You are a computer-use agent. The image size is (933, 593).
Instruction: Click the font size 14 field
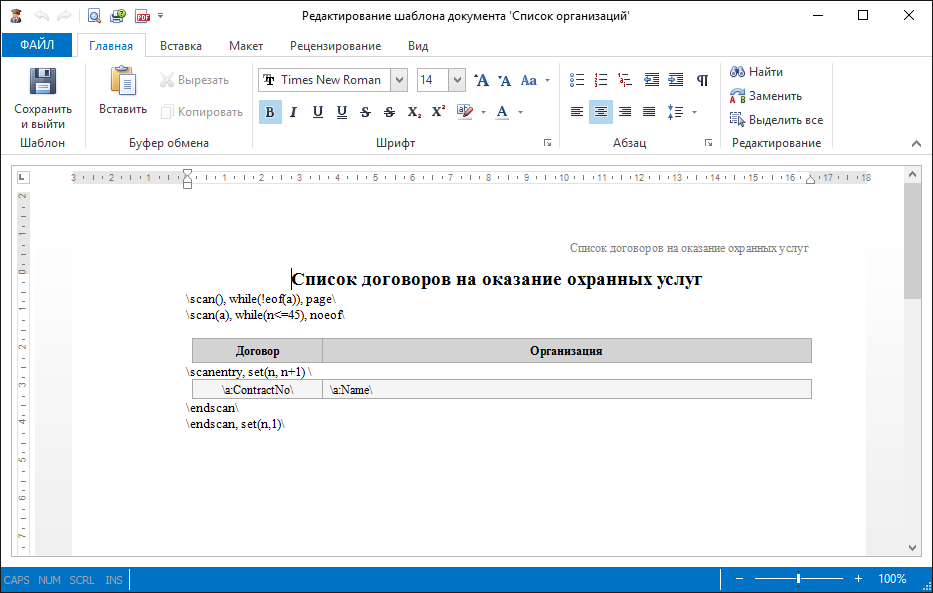[x=432, y=80]
